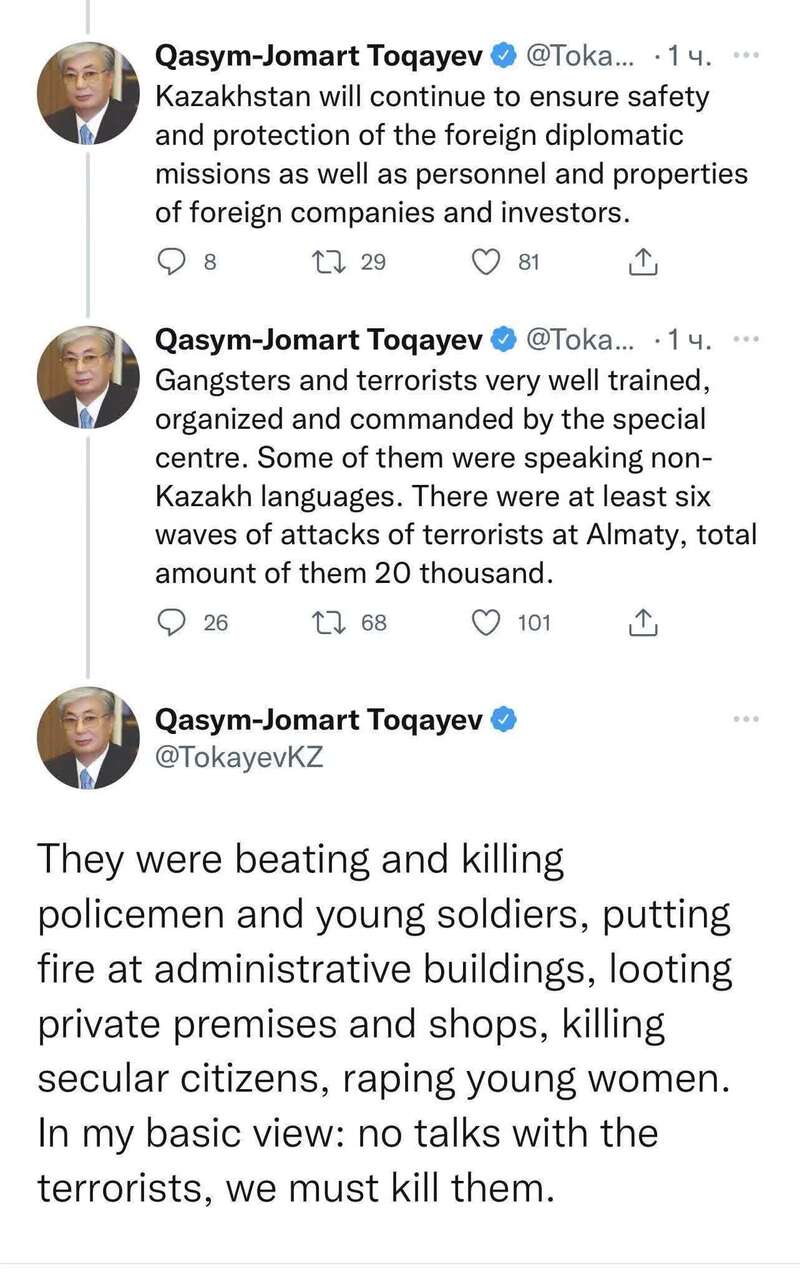The image size is (800, 1277).
Task: Open the first tweet's profile picture
Action: click(88, 93)
